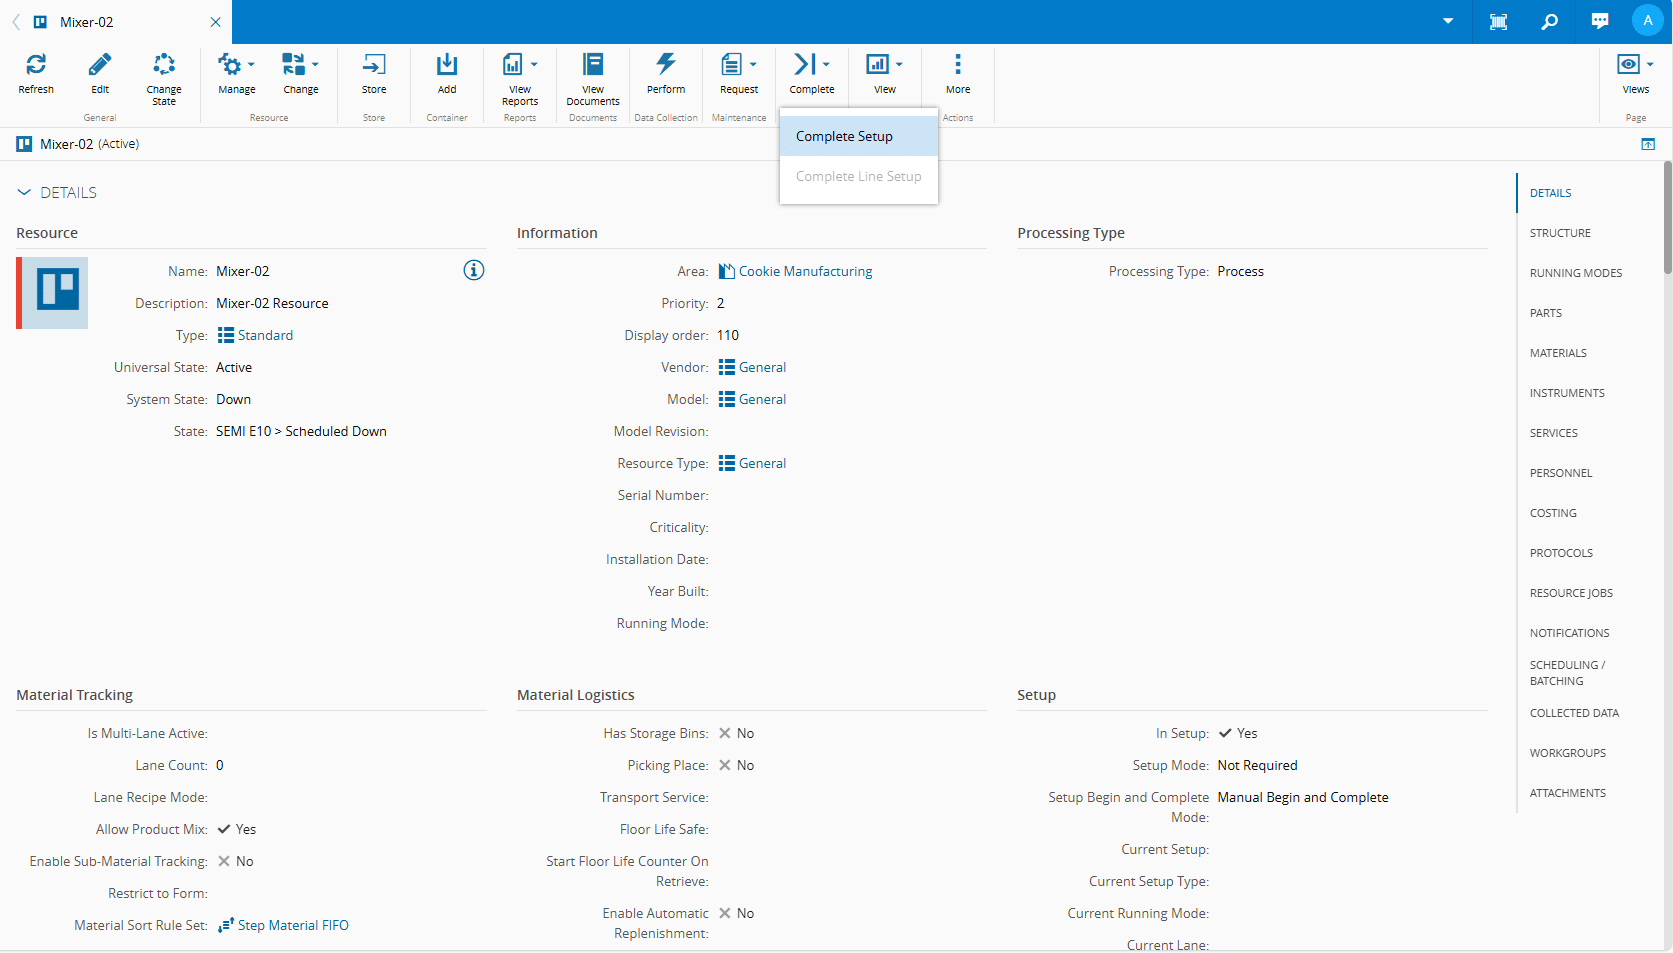Expand the Request maintenance dropdown
1673x953 pixels.
739,66
